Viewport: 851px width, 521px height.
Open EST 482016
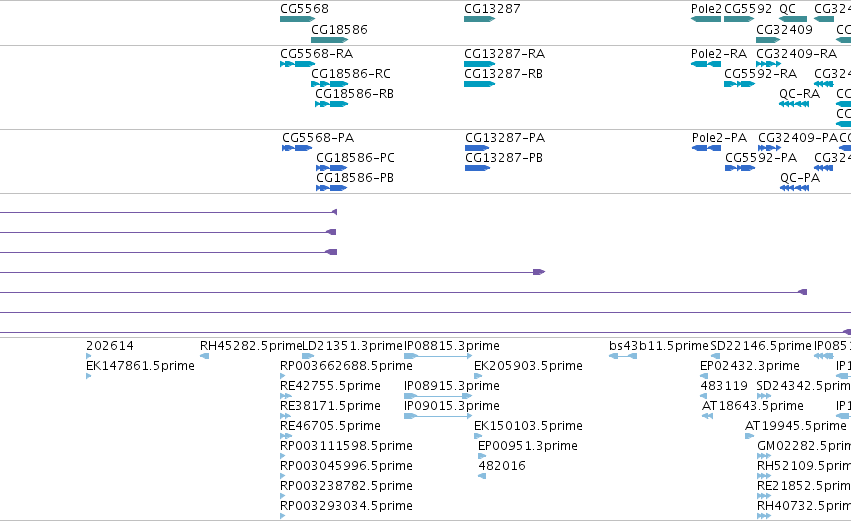click(501, 466)
